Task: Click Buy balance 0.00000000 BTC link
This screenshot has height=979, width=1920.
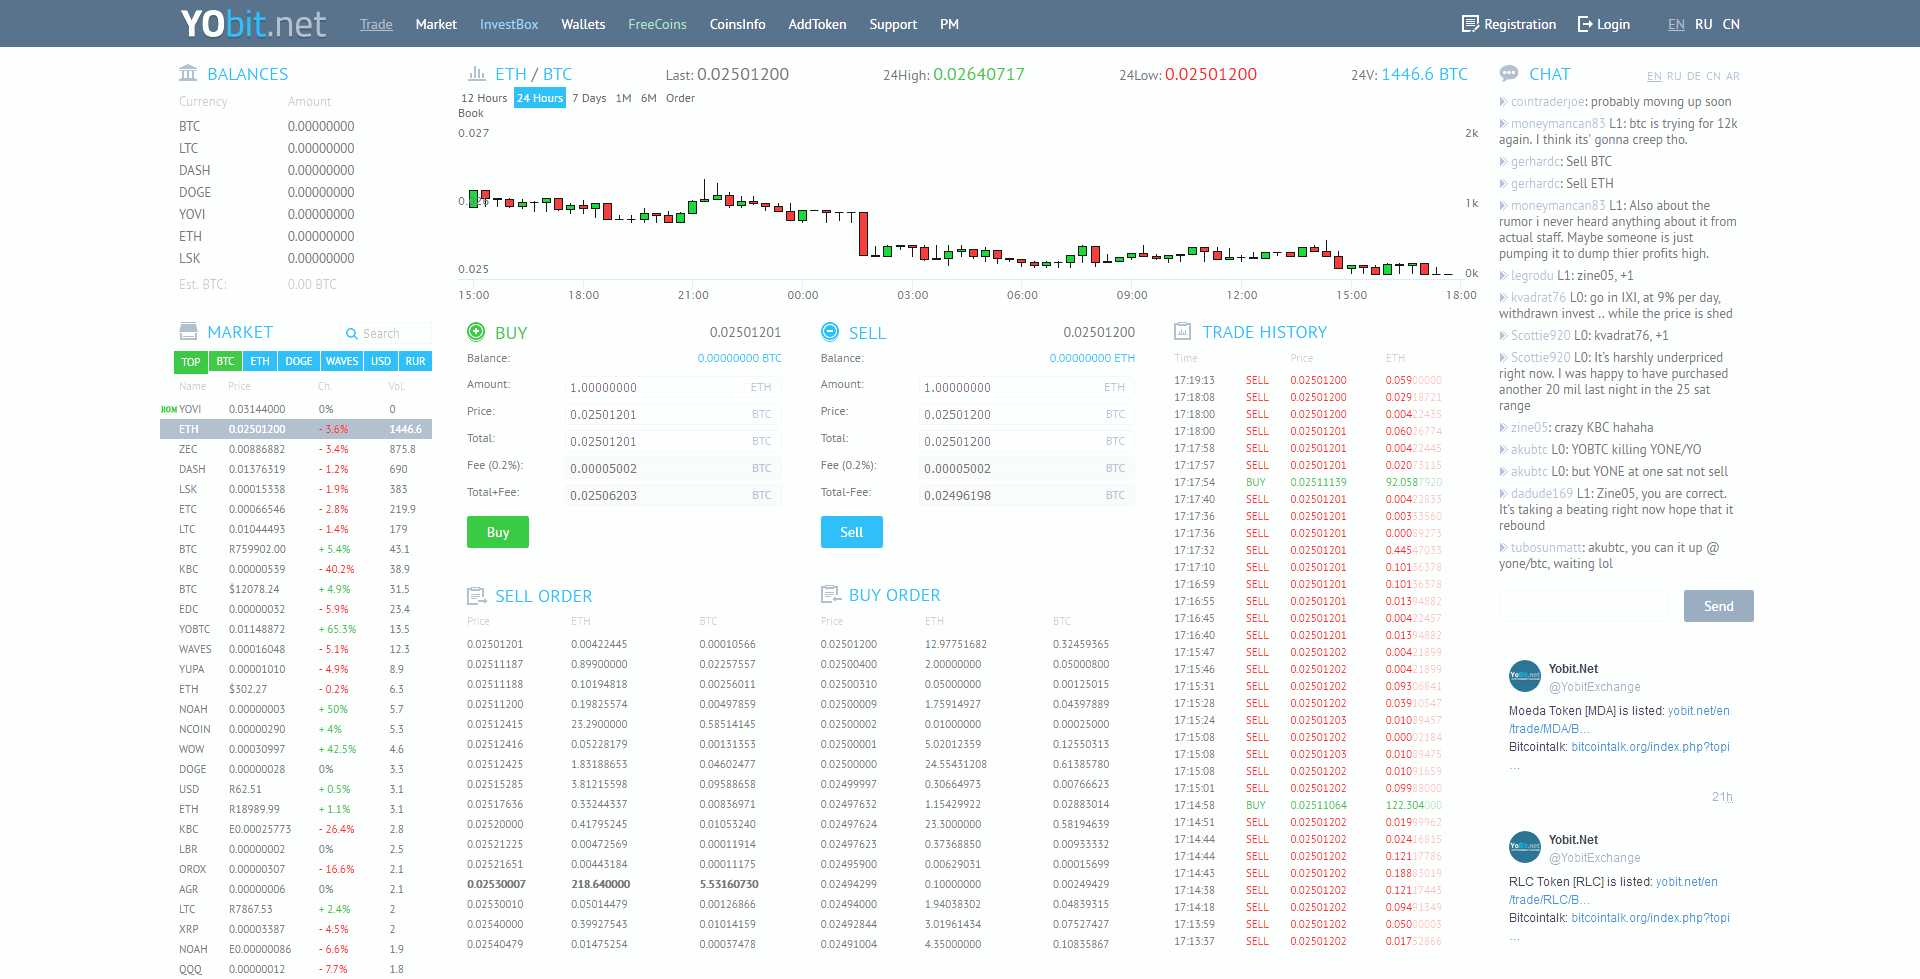Action: coord(739,358)
